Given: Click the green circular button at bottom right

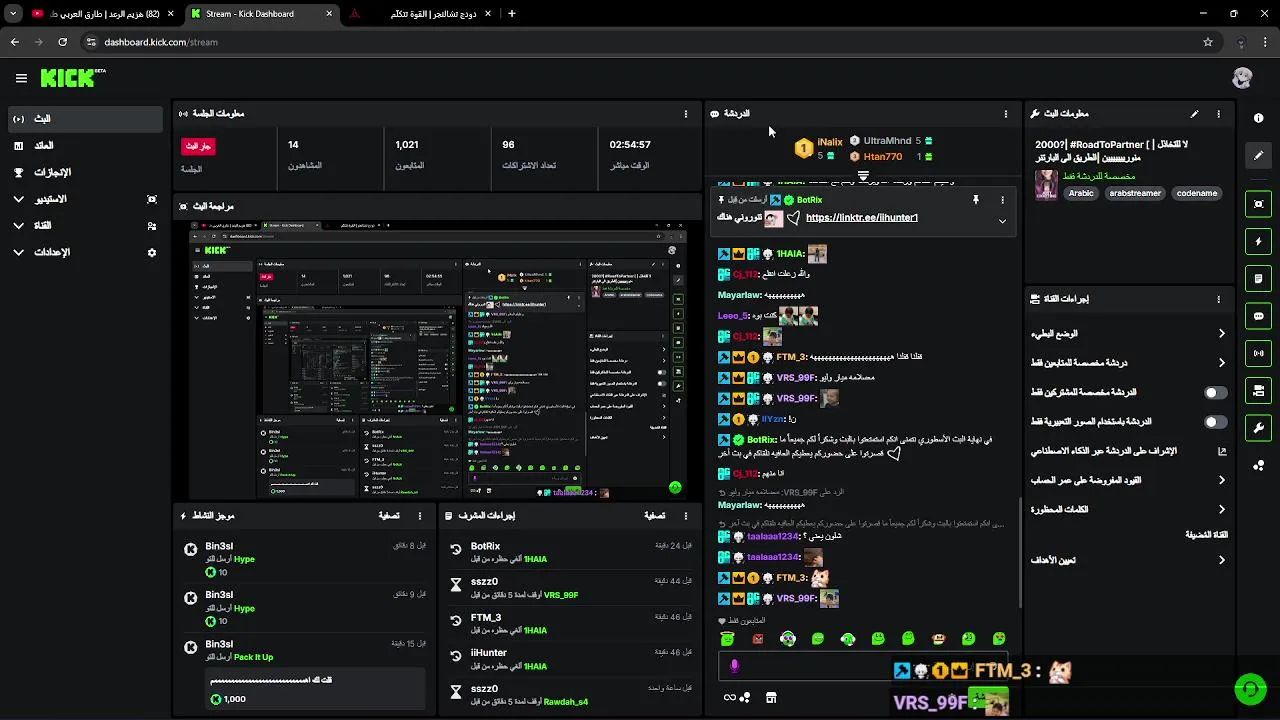Looking at the screenshot, I should pos(1249,689).
